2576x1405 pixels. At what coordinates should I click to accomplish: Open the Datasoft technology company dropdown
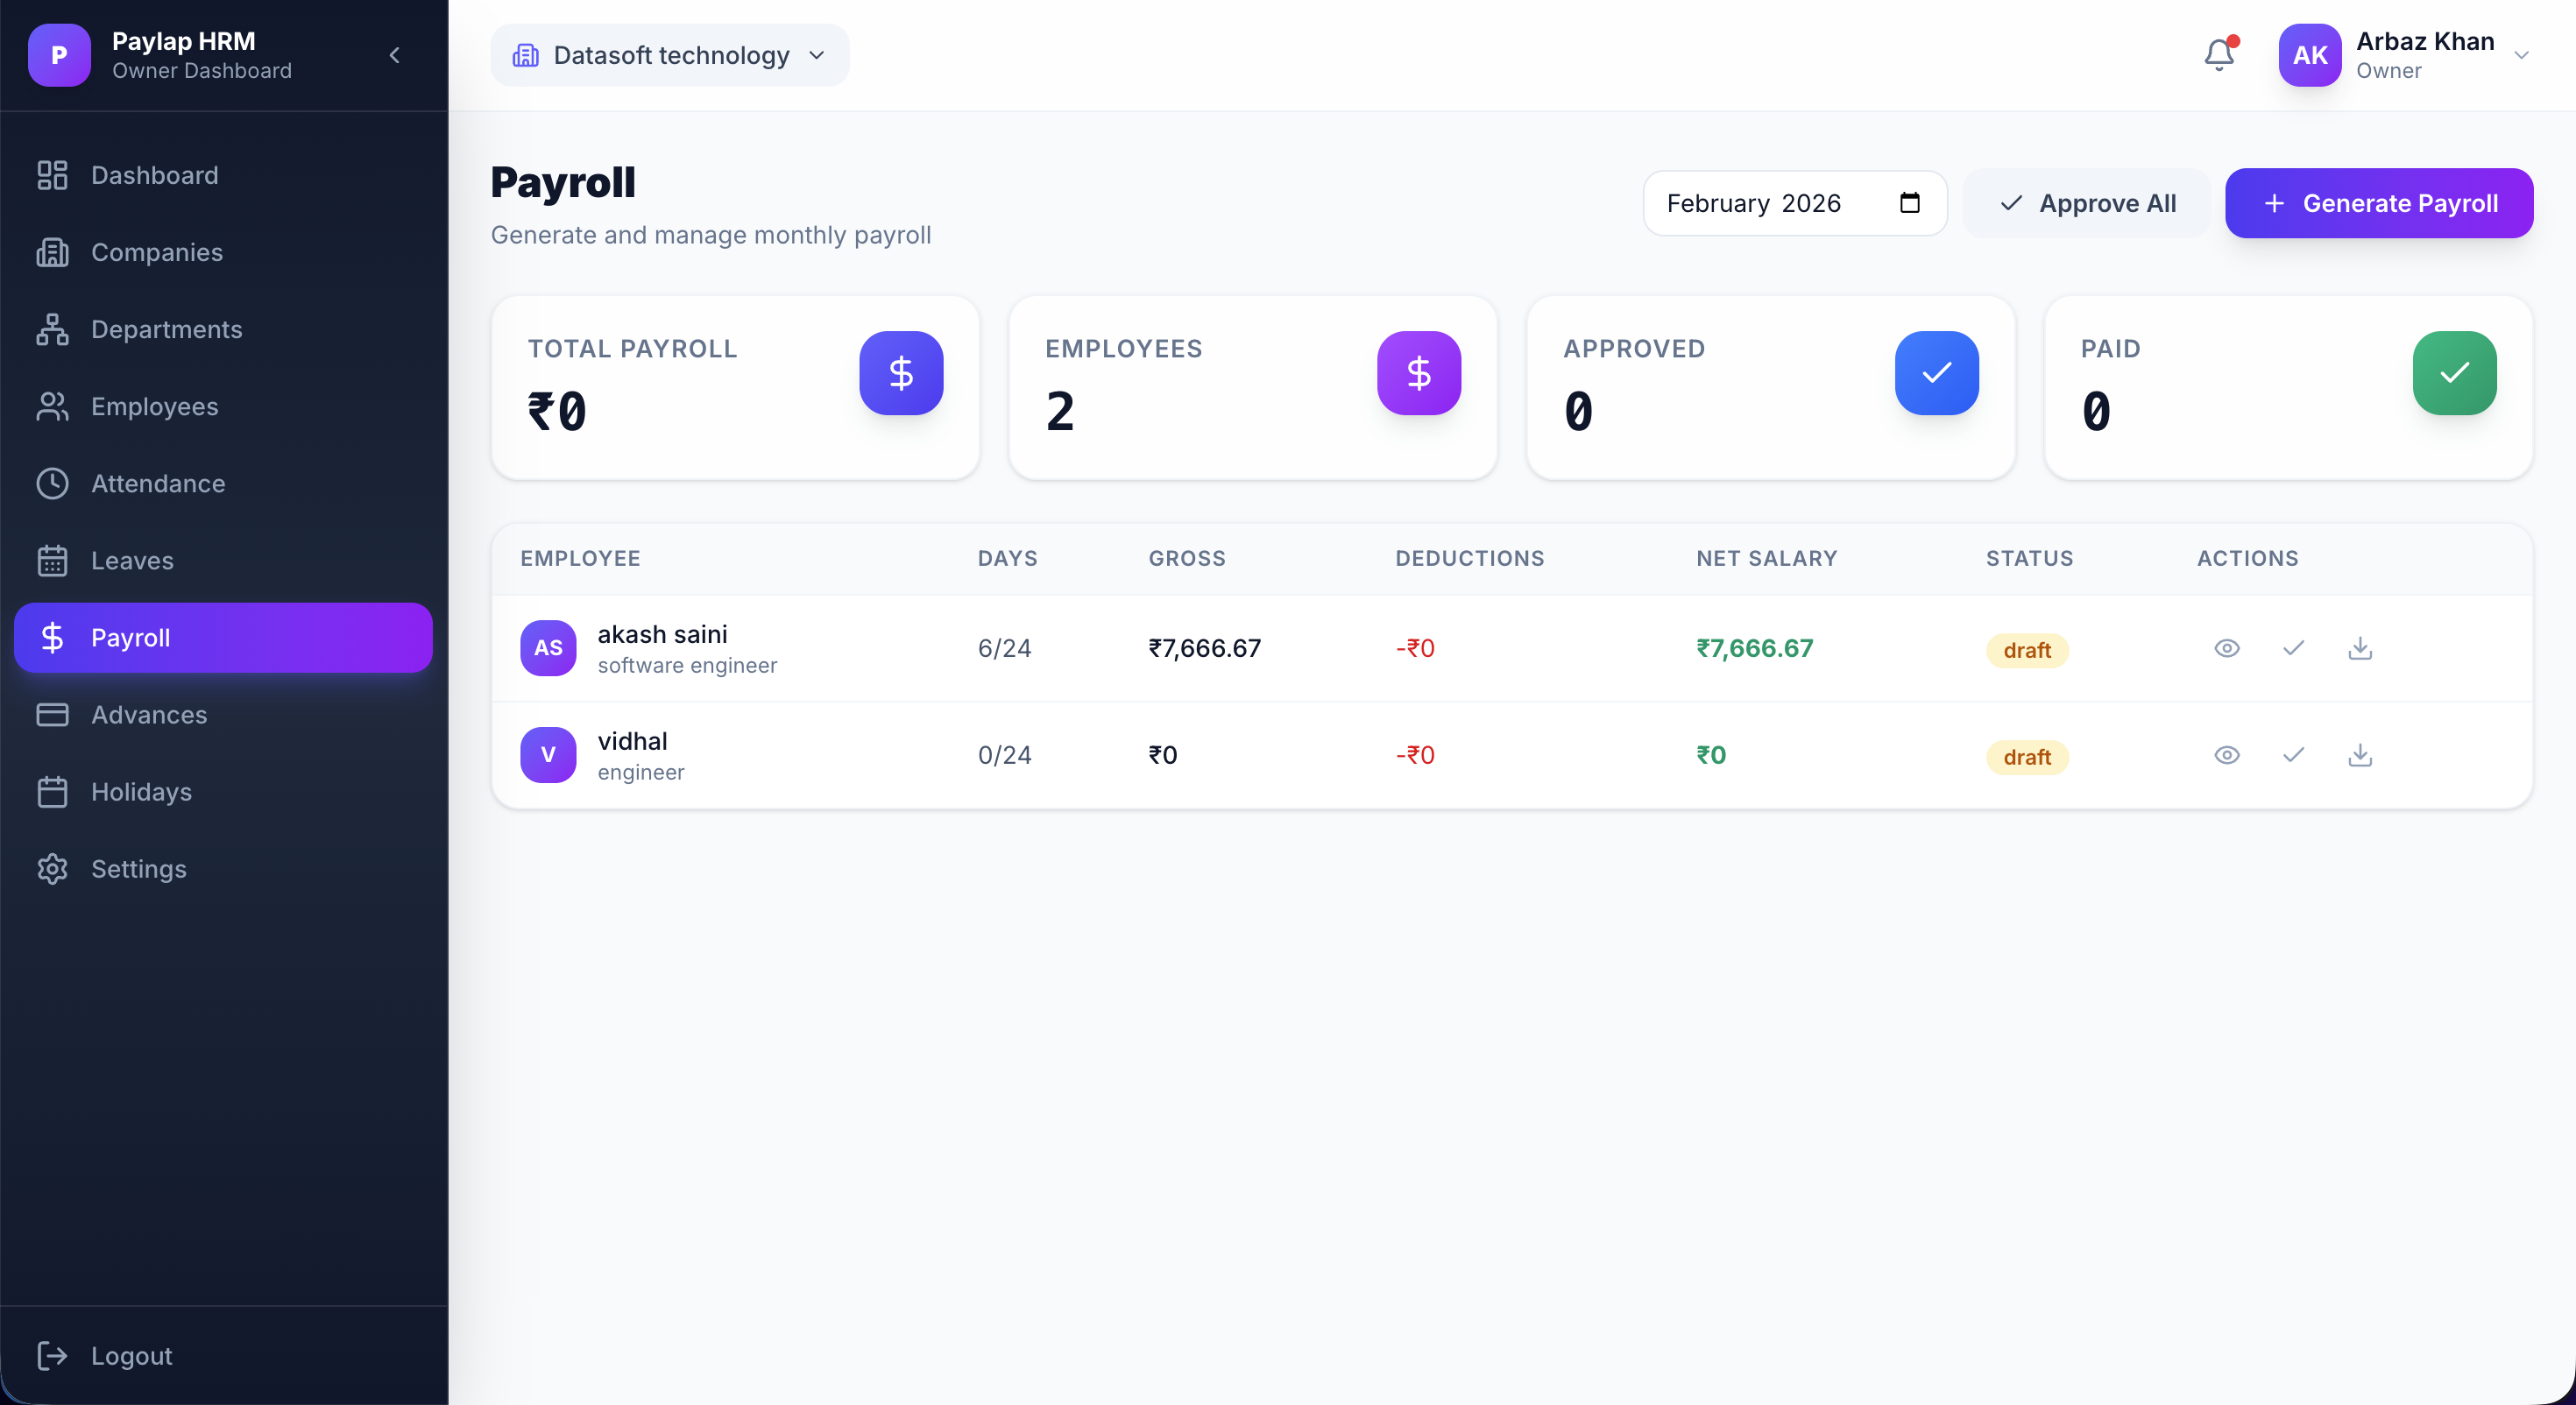669,55
